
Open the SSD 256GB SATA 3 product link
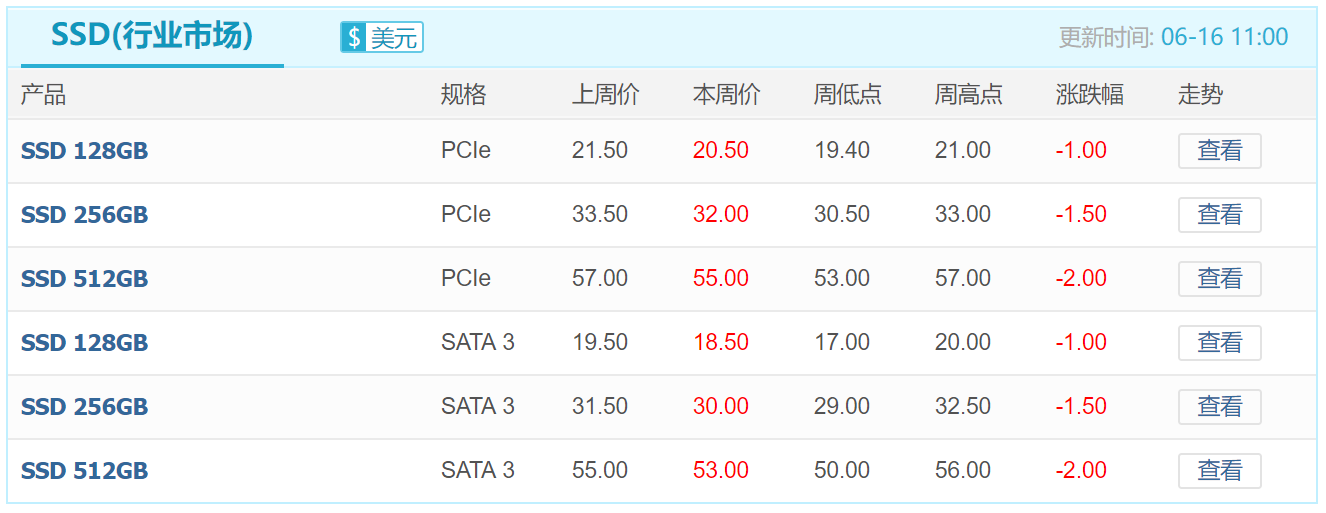[x=84, y=407]
